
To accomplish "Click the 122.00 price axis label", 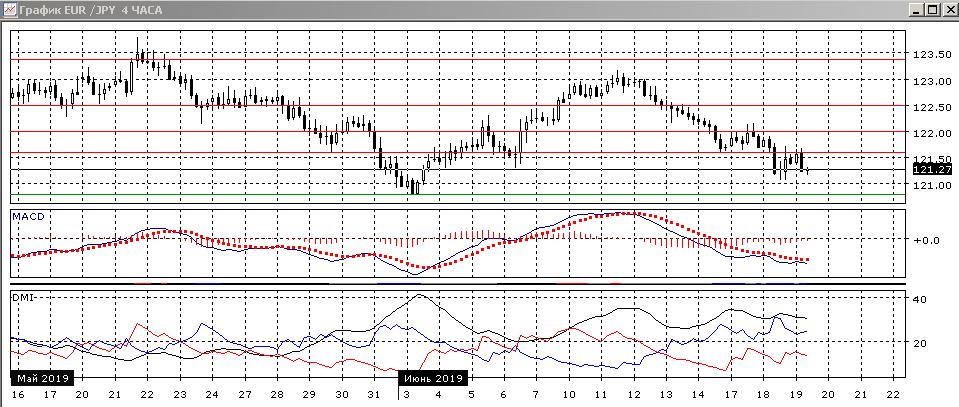I will coord(930,133).
